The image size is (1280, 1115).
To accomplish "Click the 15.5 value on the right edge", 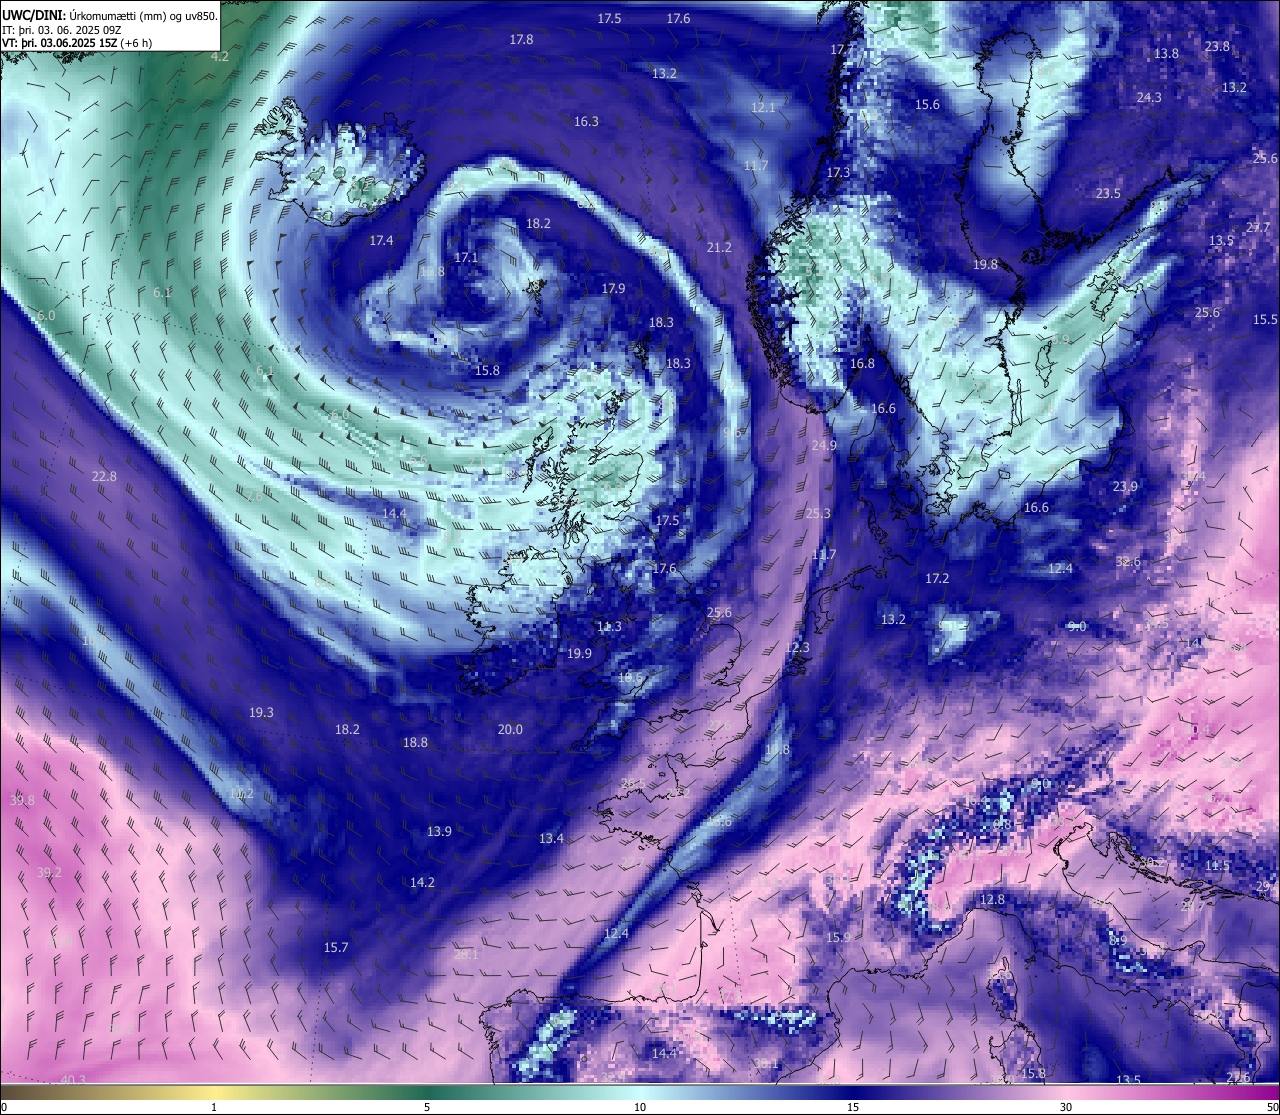I will point(1265,320).
